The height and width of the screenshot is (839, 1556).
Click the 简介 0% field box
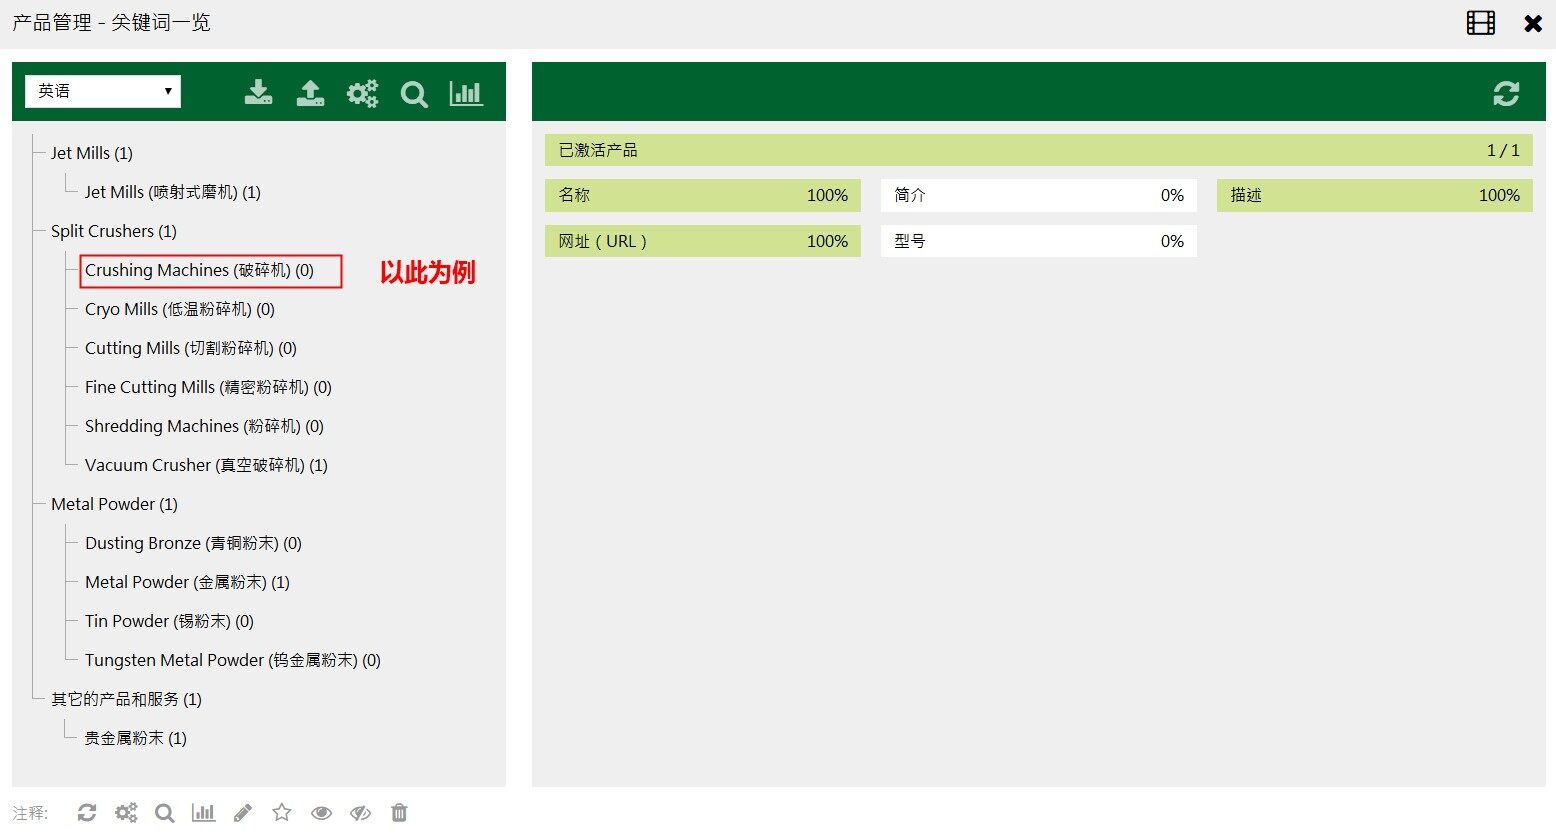tap(1038, 195)
